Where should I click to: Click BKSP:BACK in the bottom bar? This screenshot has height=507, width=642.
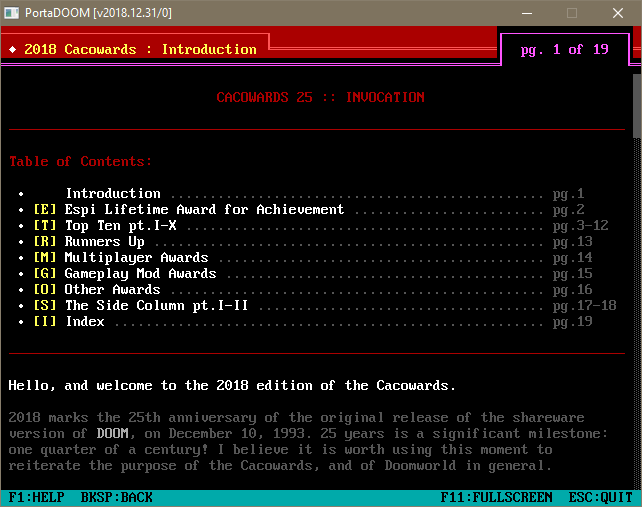tap(117, 498)
